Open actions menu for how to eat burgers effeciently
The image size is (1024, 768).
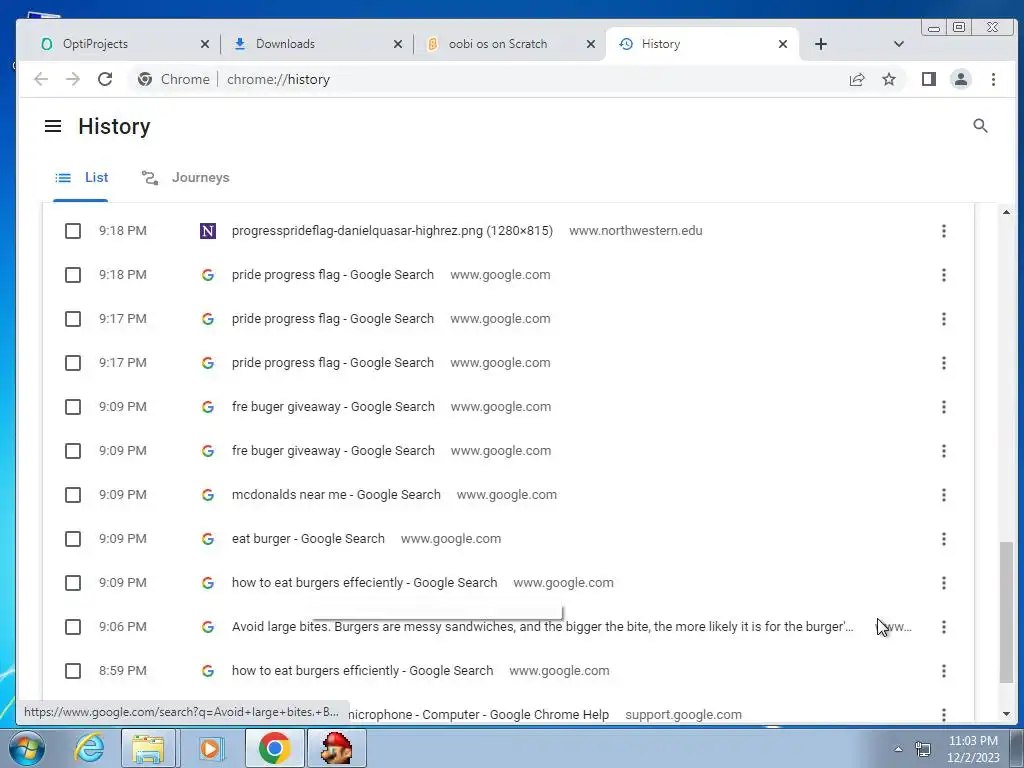tap(944, 583)
